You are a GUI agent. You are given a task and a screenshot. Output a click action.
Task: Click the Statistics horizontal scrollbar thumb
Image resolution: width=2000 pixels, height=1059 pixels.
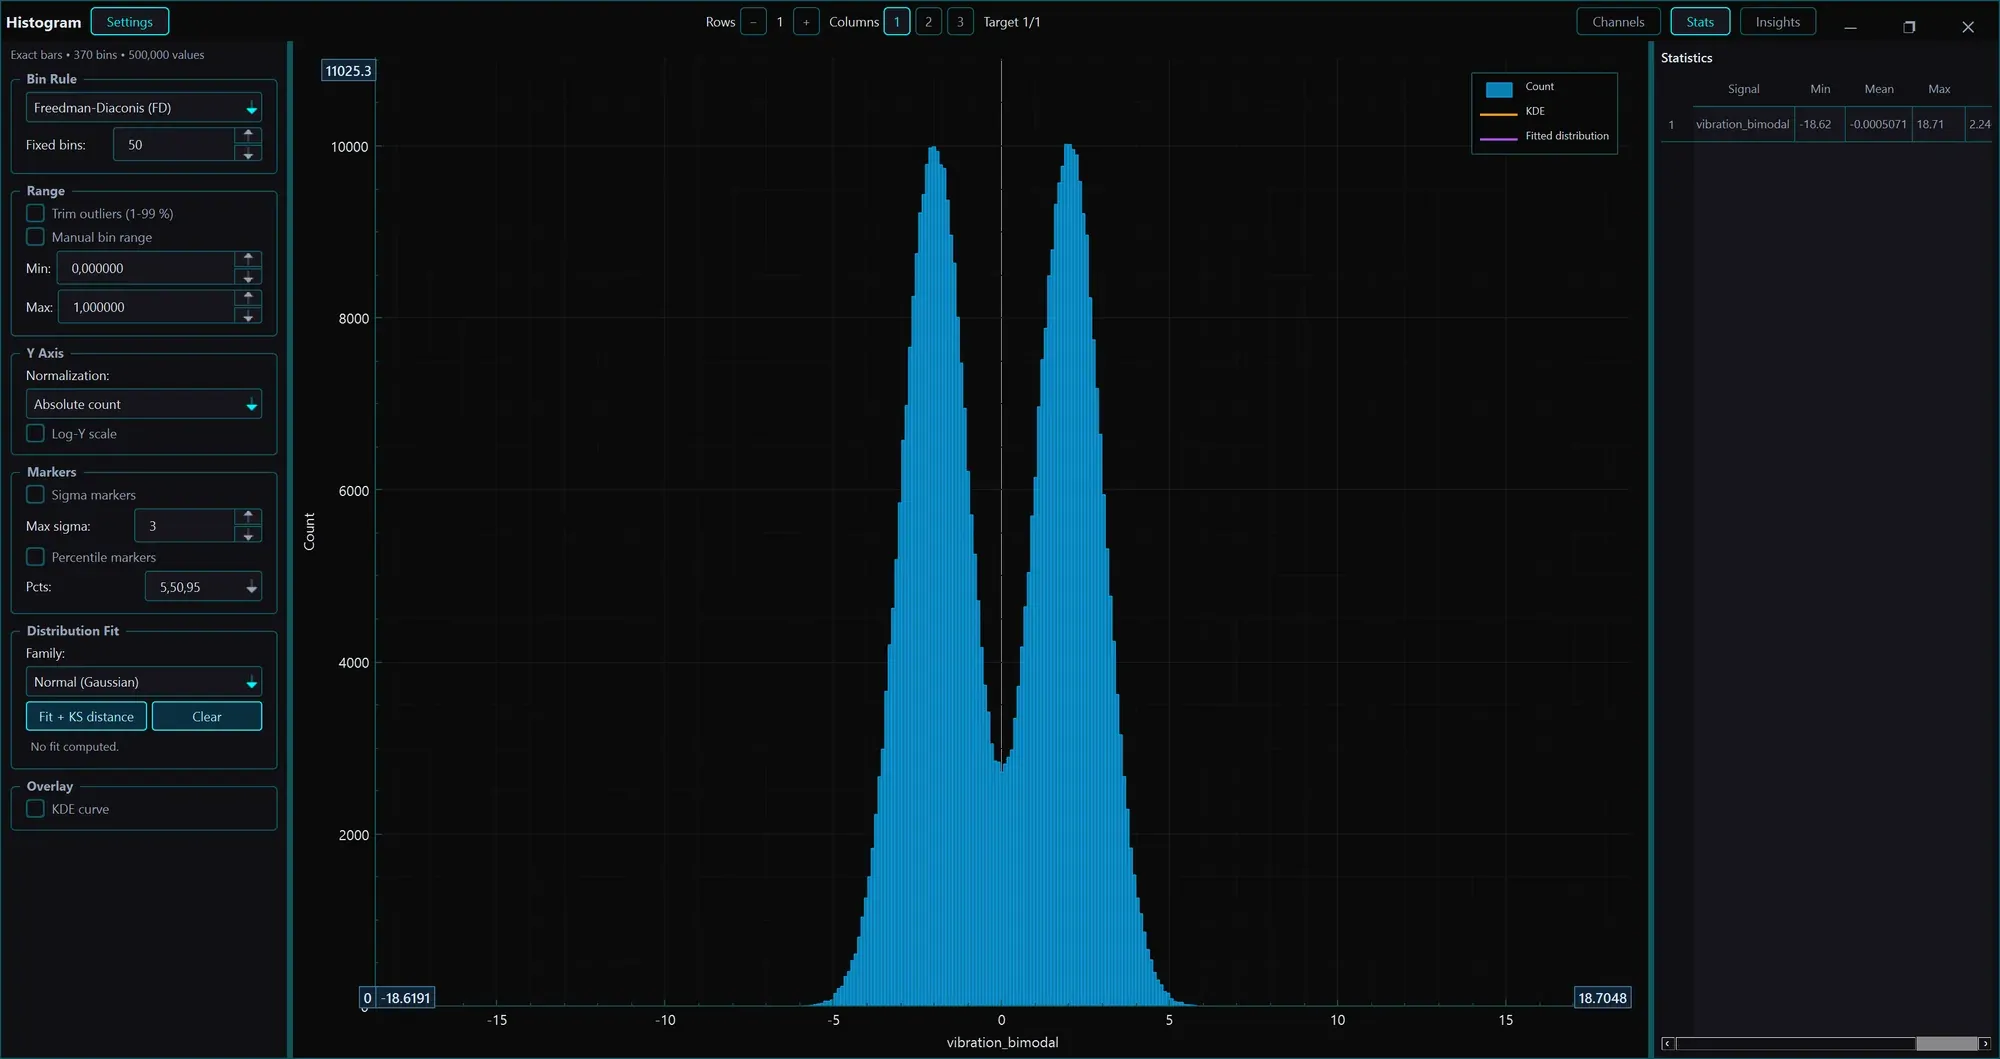tap(1946, 1044)
